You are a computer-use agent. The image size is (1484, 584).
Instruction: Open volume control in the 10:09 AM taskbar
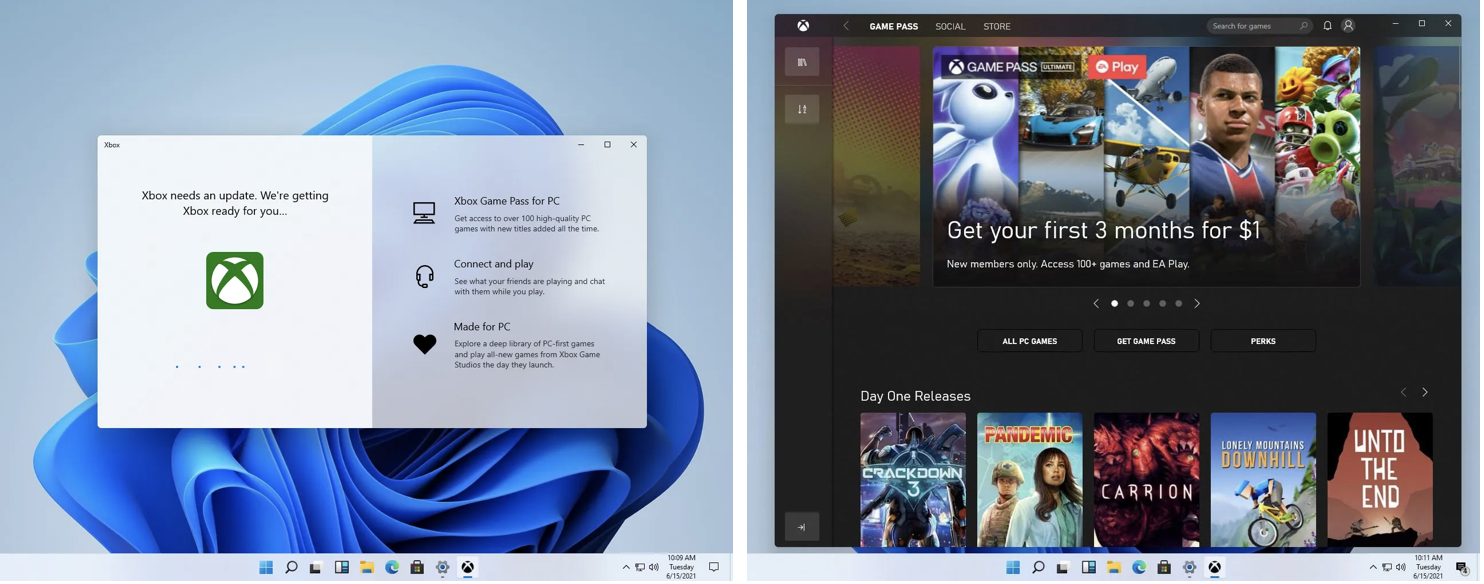click(x=655, y=569)
